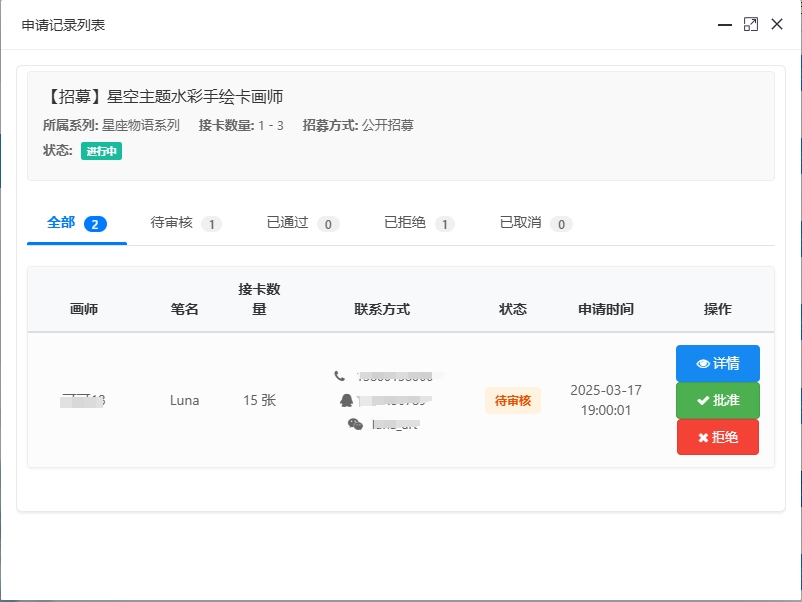The height and width of the screenshot is (602, 802).
Task: Select the 已拒绝 tab
Action: (x=419, y=223)
